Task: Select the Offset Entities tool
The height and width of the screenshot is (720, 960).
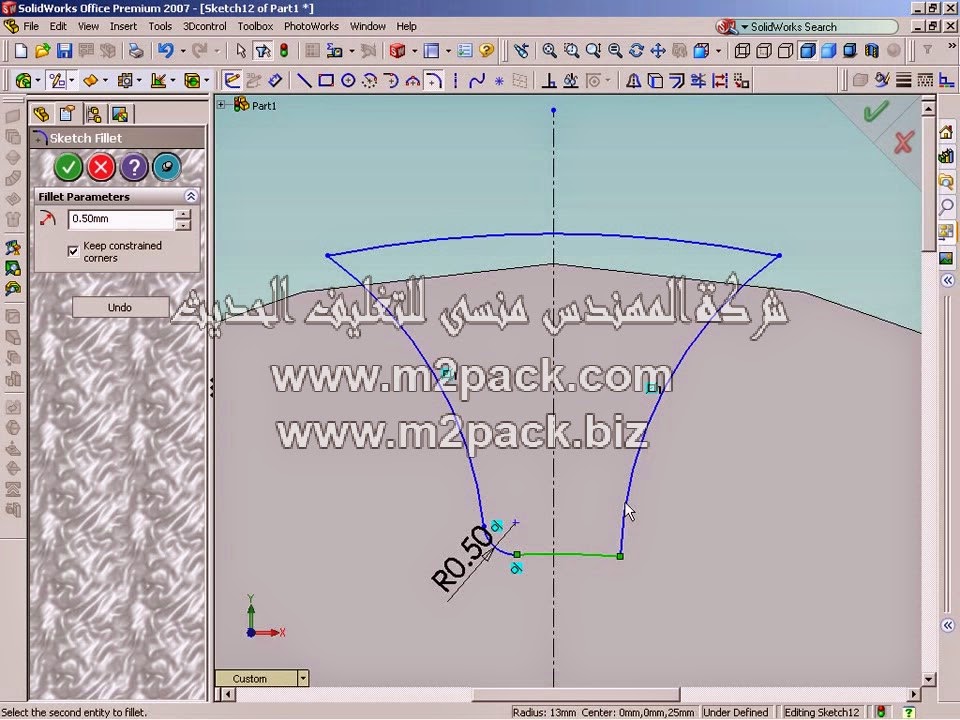Action: click(677, 80)
